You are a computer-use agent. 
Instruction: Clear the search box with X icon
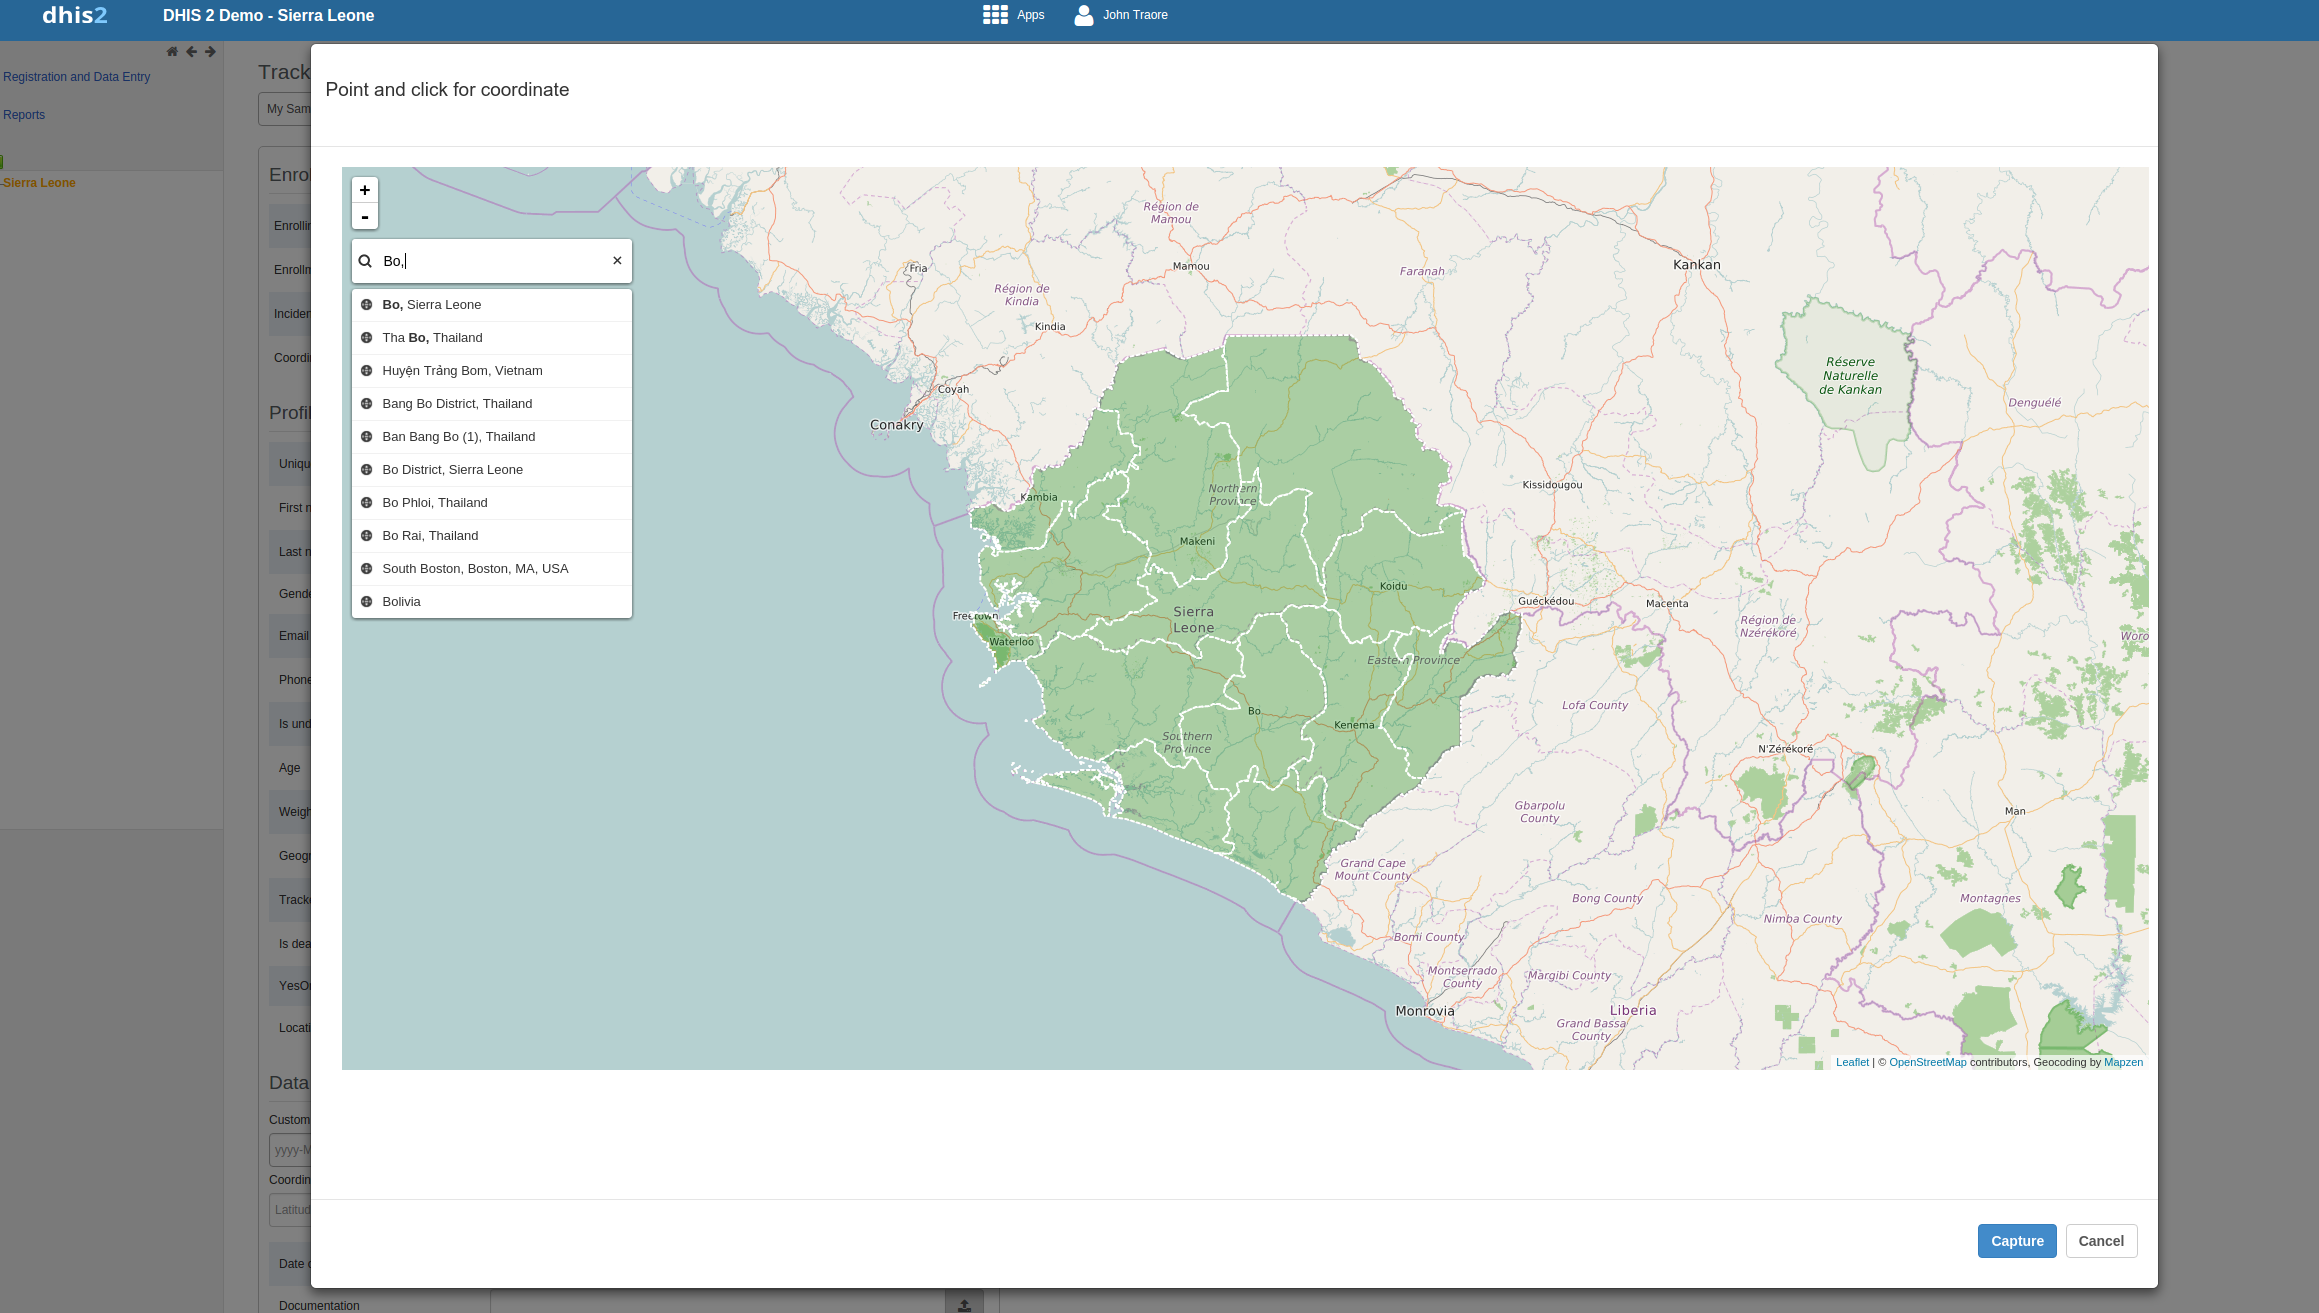(x=617, y=261)
